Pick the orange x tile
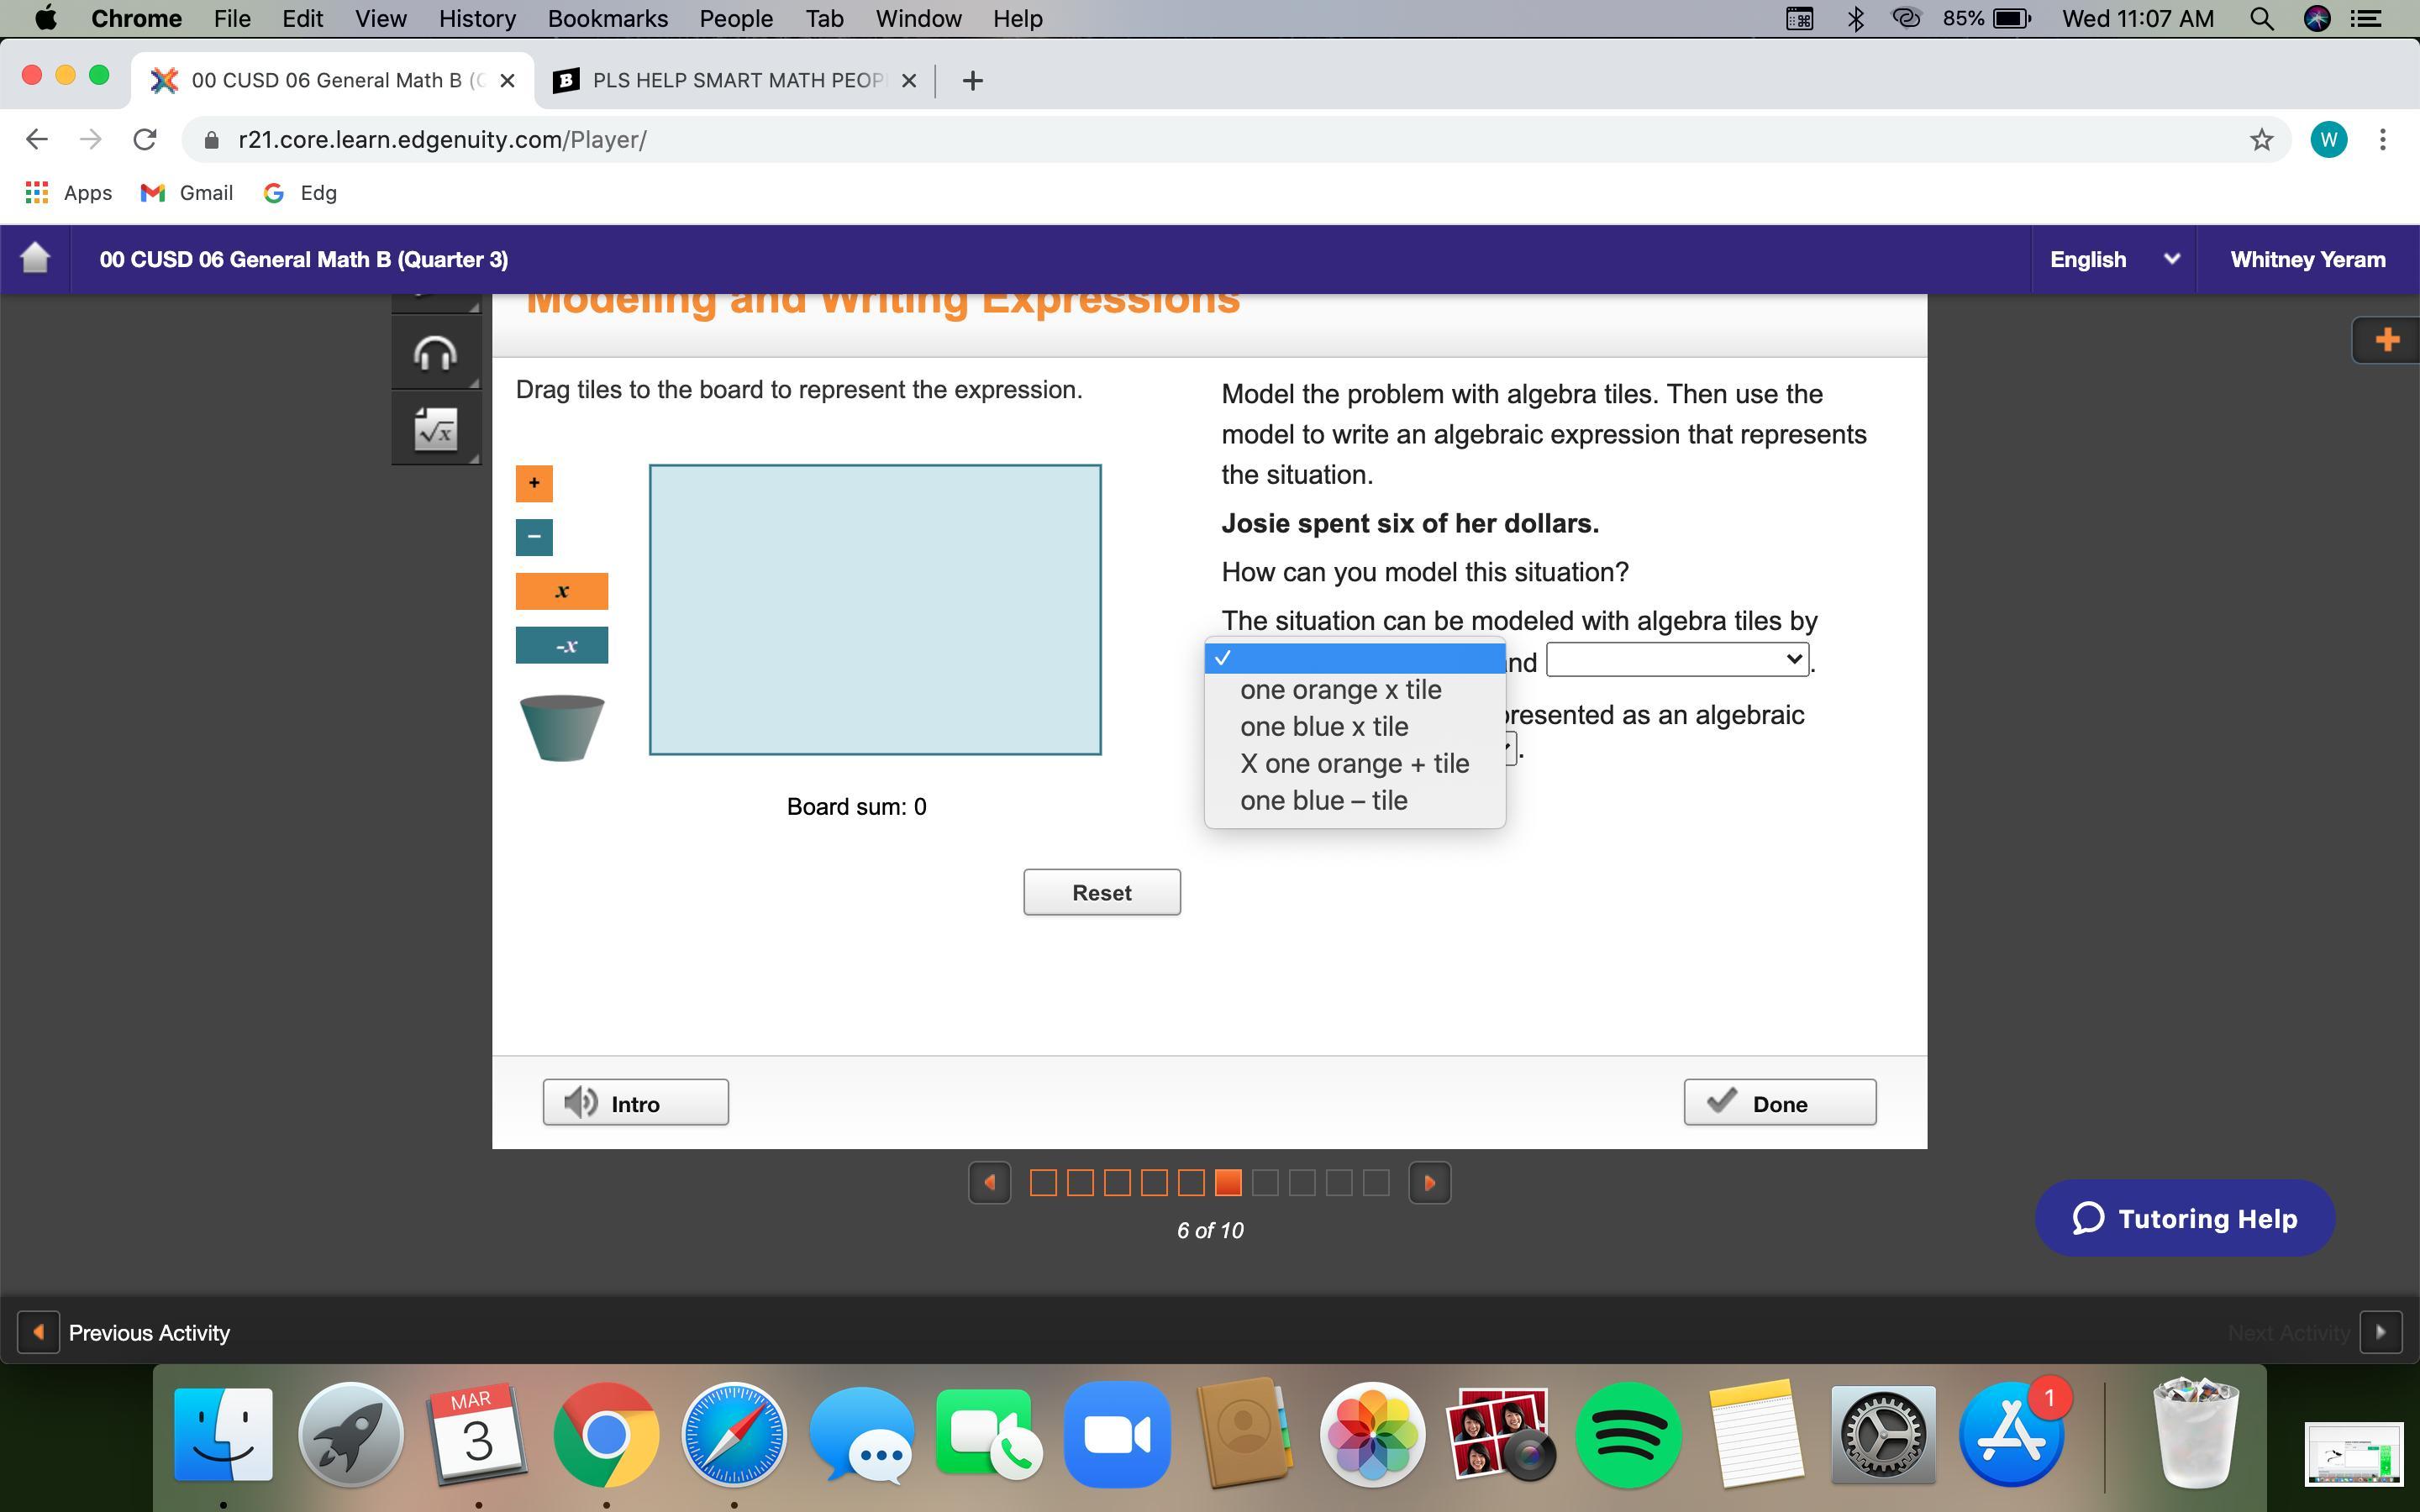 pyautogui.click(x=561, y=591)
